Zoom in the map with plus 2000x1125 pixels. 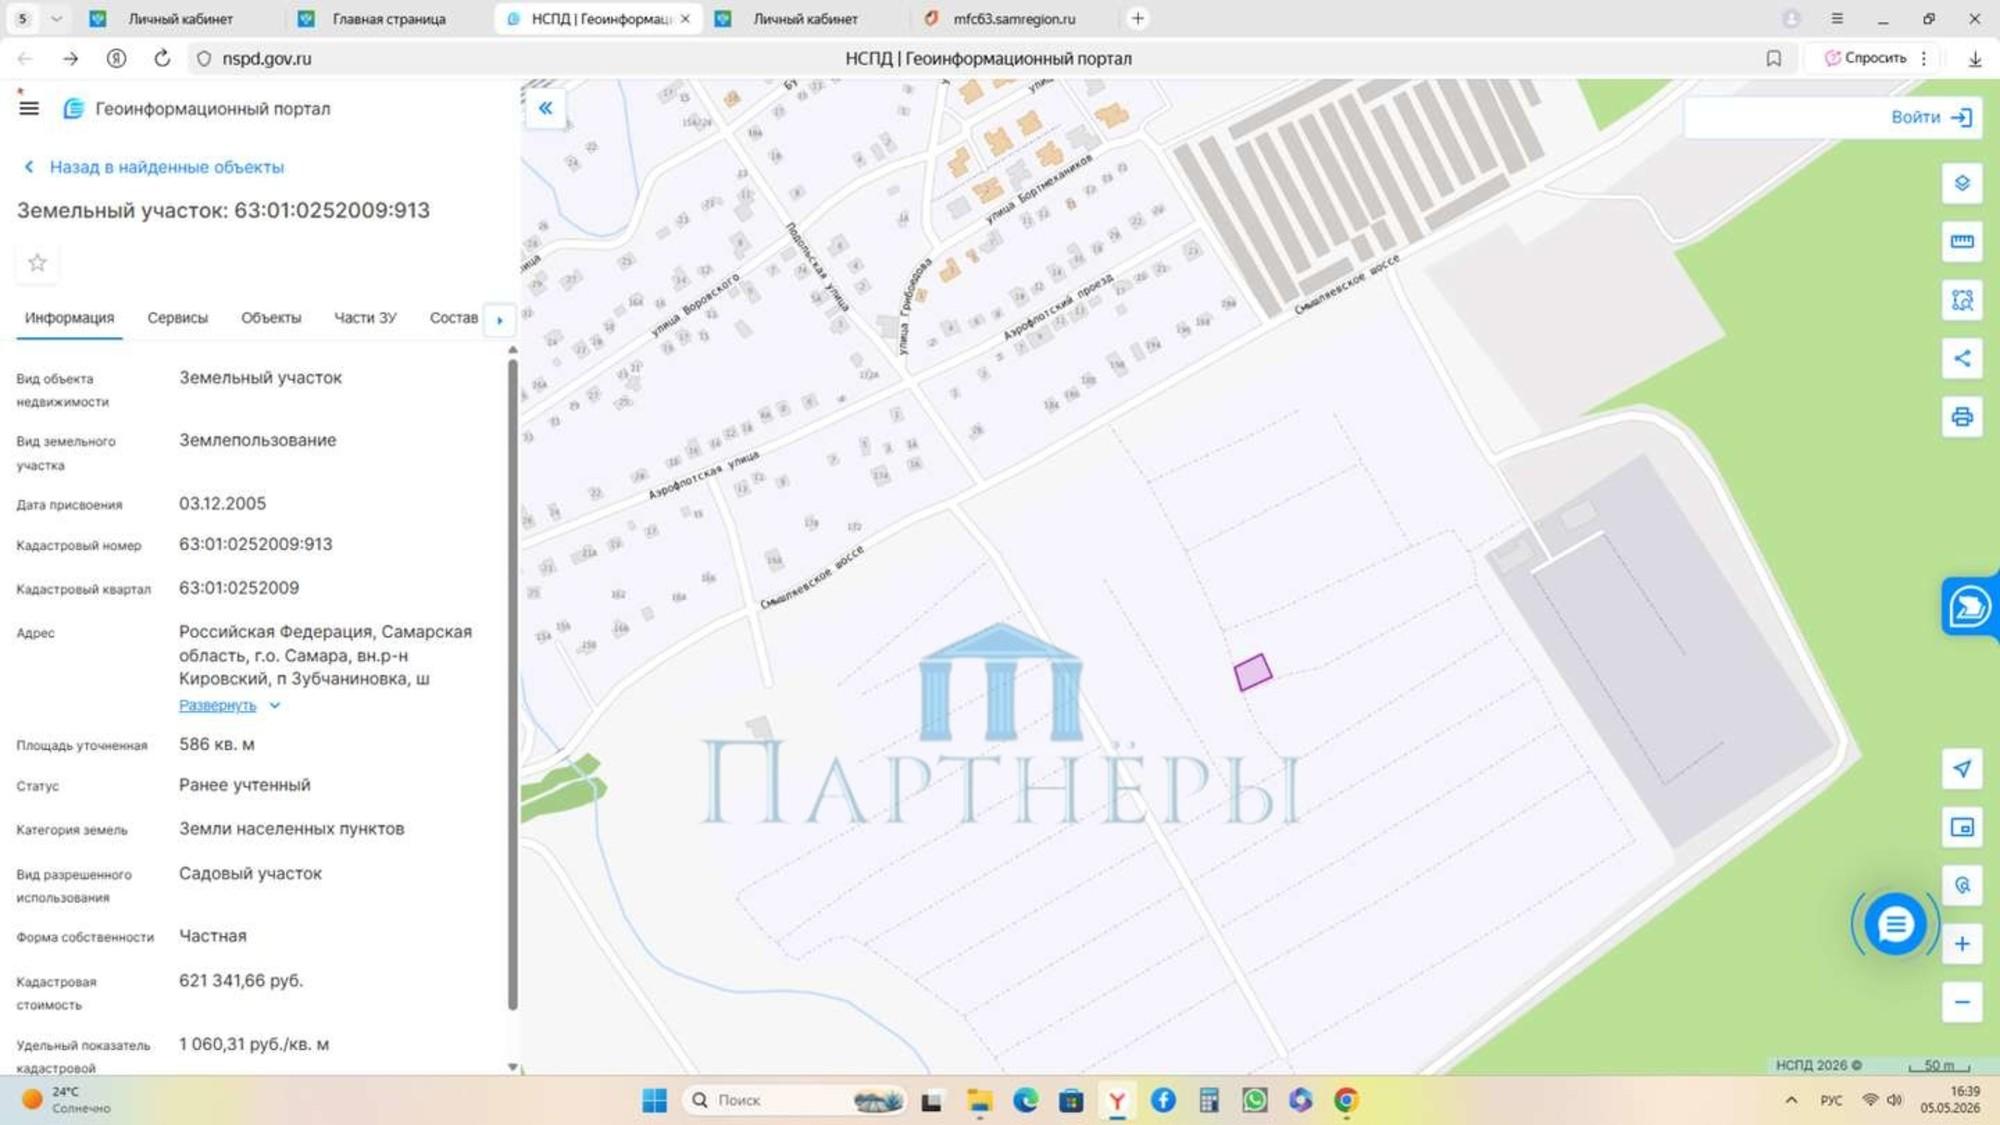click(1962, 944)
